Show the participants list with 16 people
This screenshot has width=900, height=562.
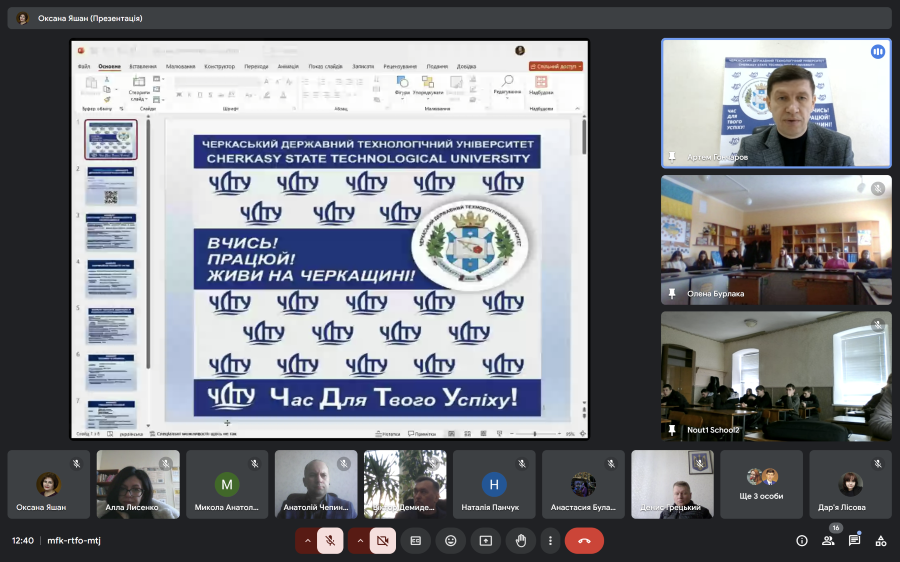(828, 541)
